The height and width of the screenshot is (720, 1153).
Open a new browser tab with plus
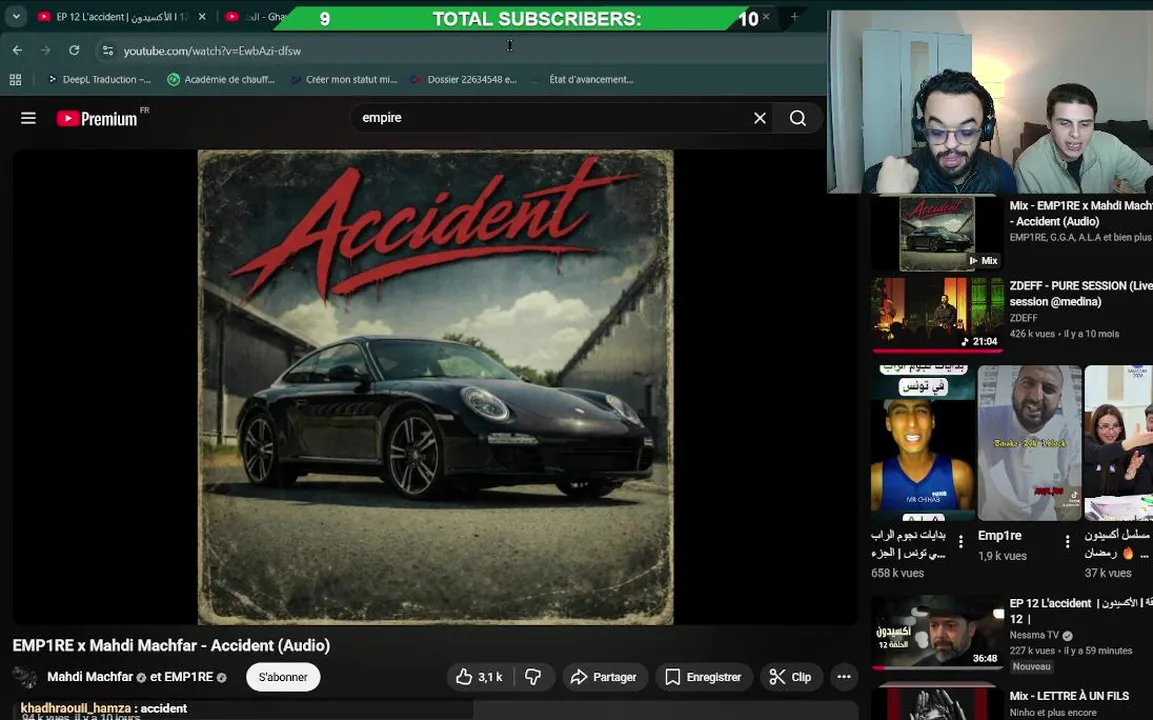[x=794, y=16]
